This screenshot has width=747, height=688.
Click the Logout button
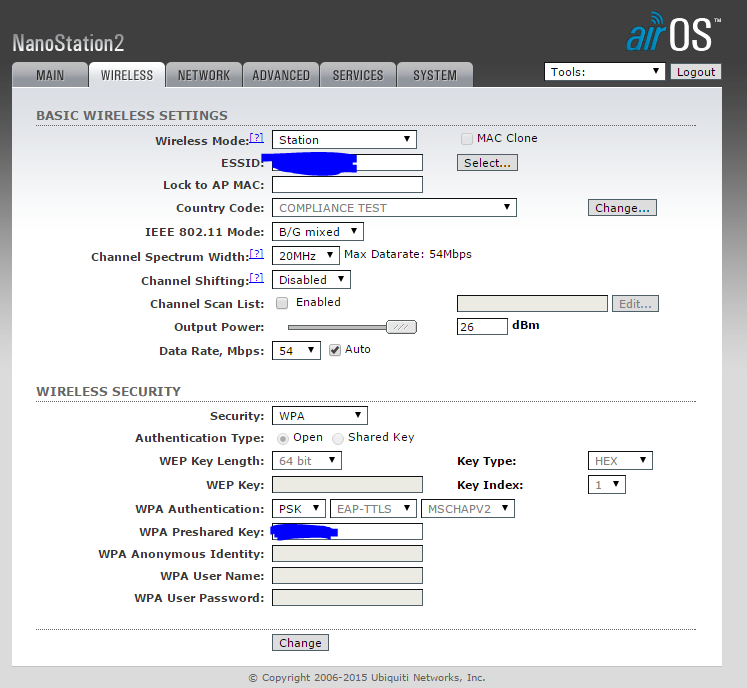(x=696, y=71)
